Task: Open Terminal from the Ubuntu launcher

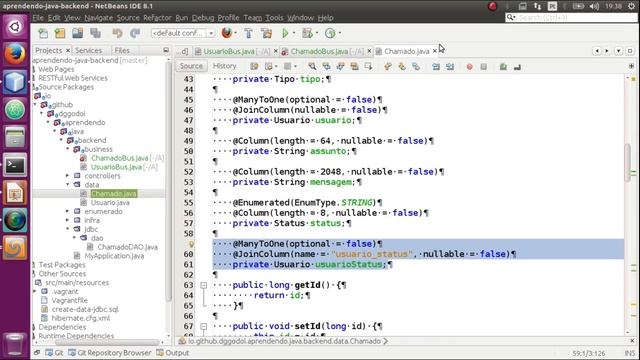Action: pos(15,165)
